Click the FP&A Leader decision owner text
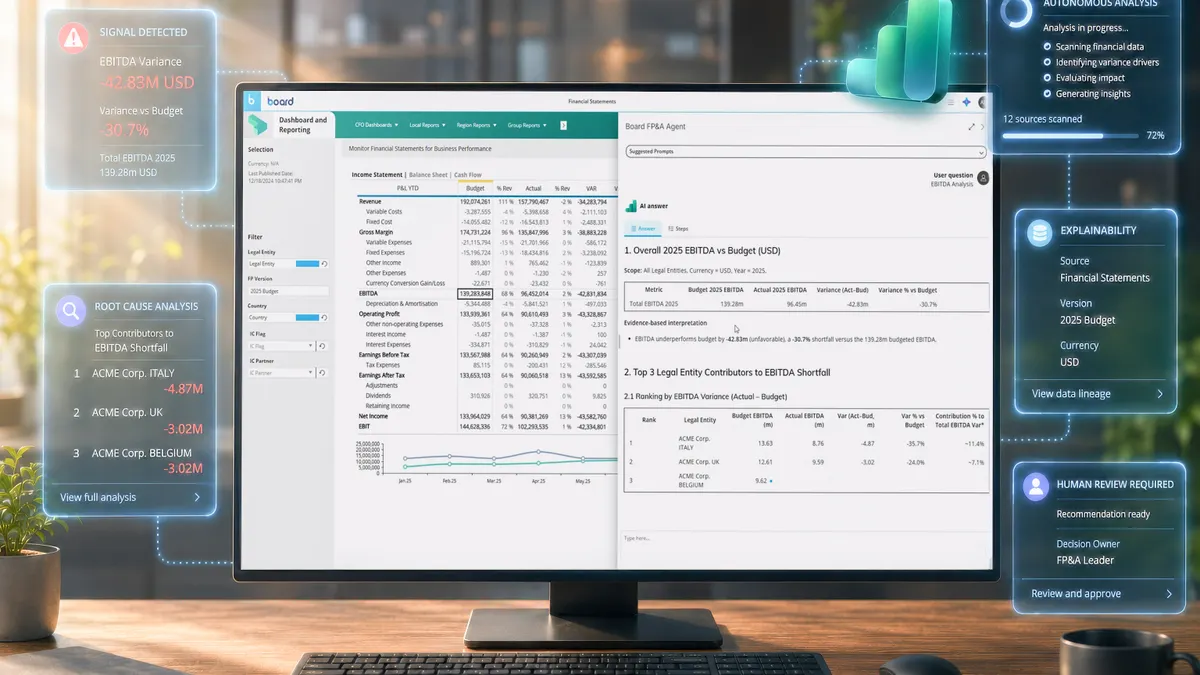 (x=1085, y=560)
